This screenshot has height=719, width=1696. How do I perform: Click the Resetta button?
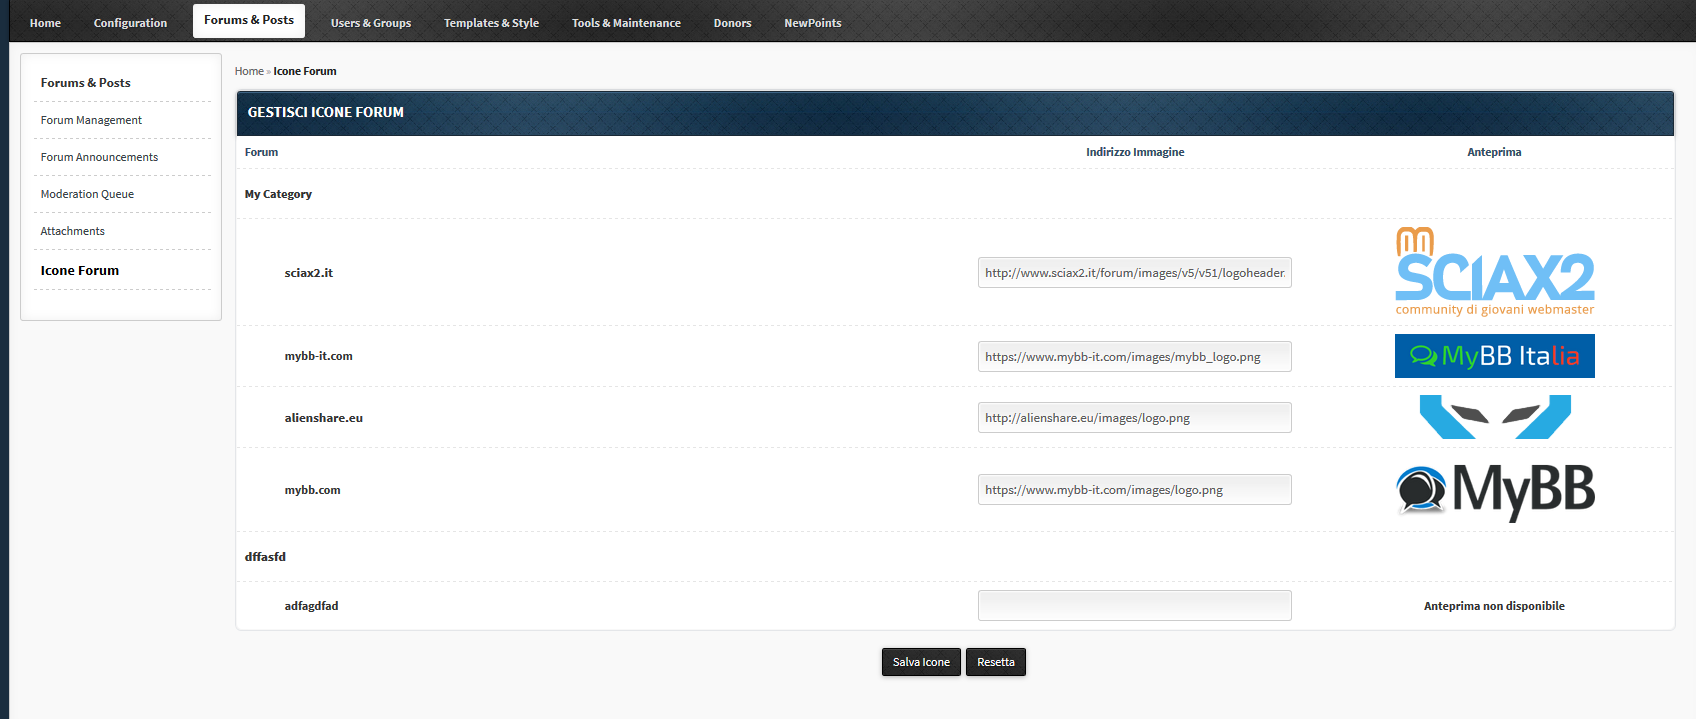[996, 662]
